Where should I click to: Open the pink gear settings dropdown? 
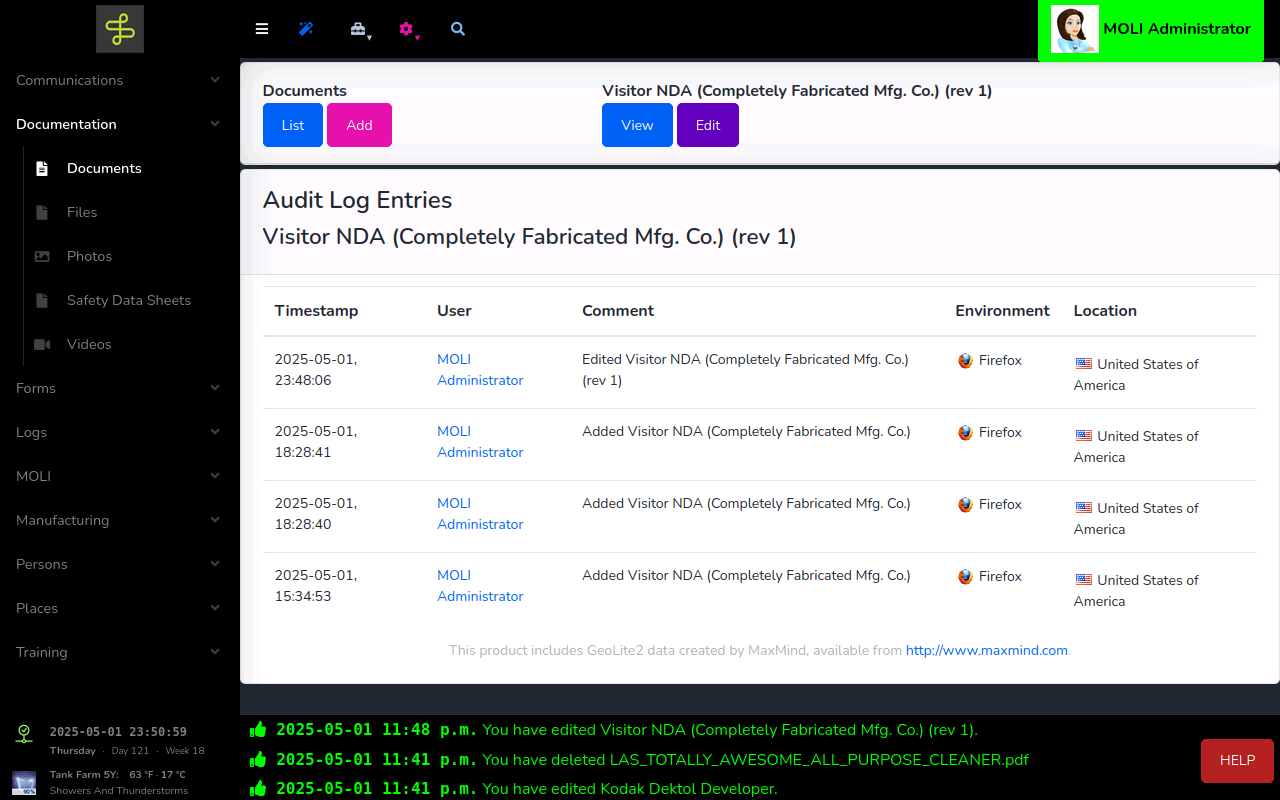[407, 29]
